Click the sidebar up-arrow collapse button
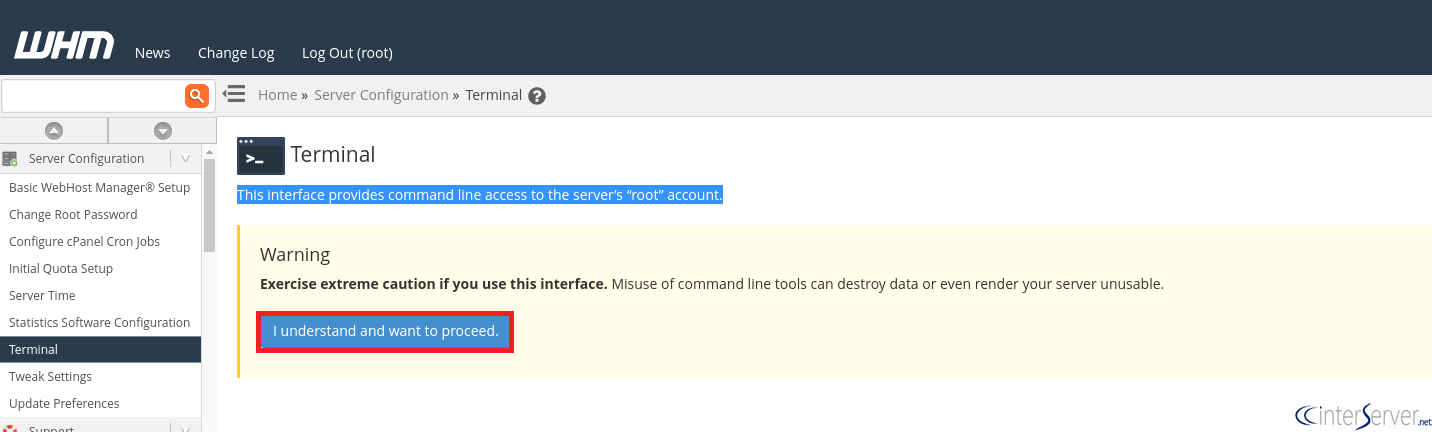The width and height of the screenshot is (1432, 432). (54, 130)
